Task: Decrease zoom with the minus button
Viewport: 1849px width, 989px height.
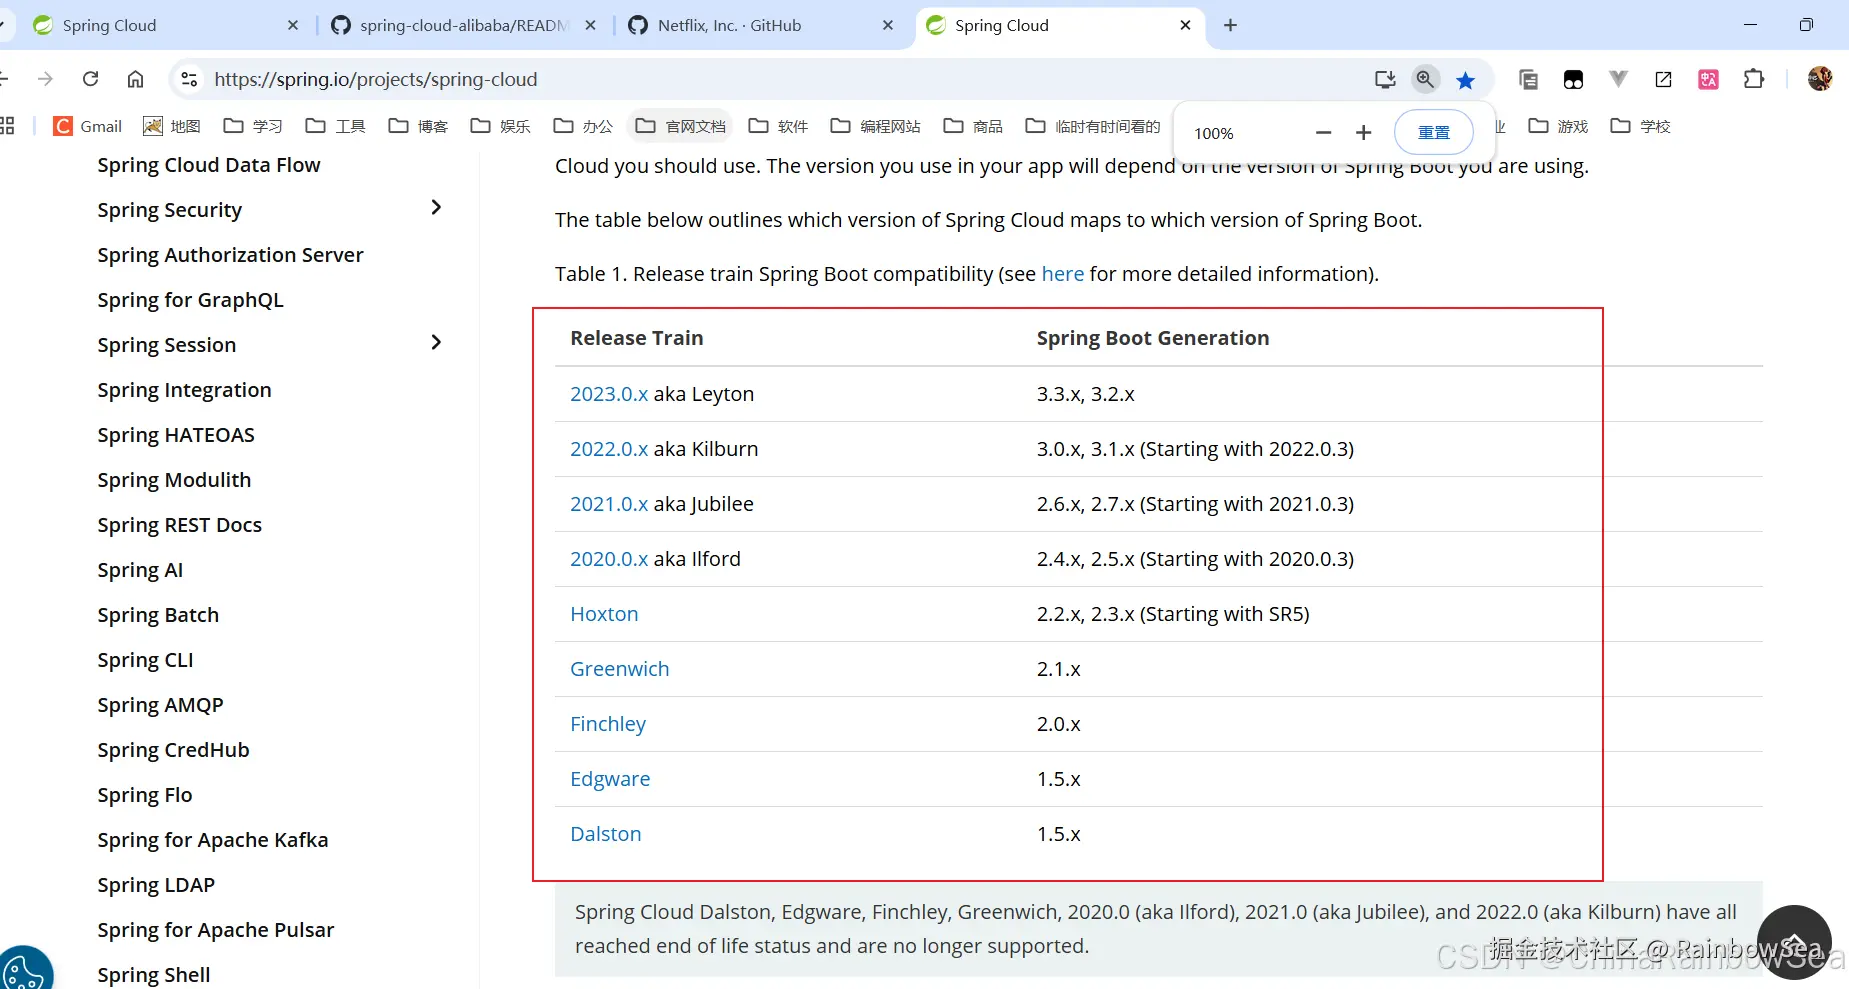Action: pos(1323,133)
